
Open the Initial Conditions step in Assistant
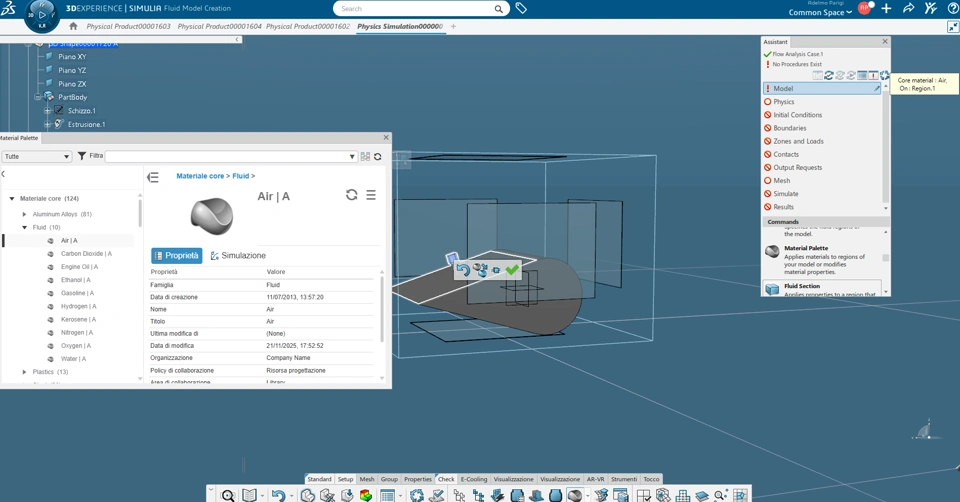798,115
